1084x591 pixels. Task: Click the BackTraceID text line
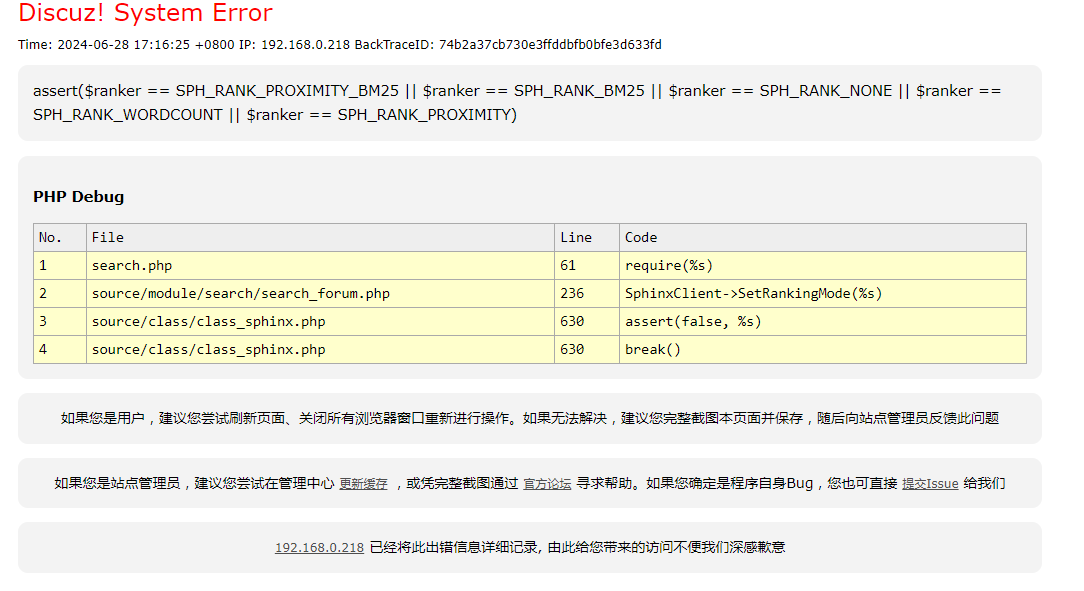tap(340, 45)
